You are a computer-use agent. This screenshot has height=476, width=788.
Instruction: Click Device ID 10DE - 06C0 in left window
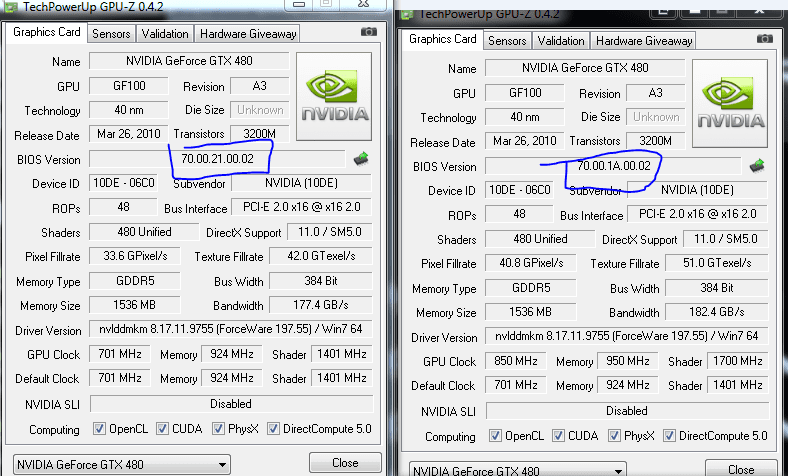[x=124, y=183]
